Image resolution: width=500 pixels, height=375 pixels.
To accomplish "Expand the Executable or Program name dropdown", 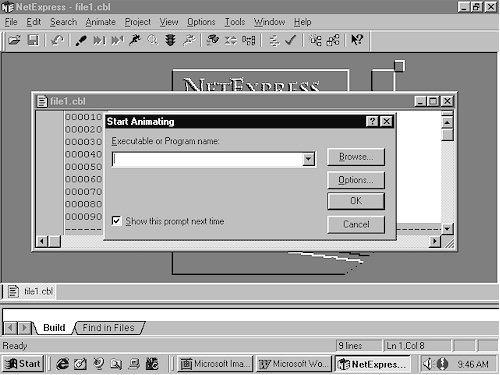I will click(x=309, y=159).
